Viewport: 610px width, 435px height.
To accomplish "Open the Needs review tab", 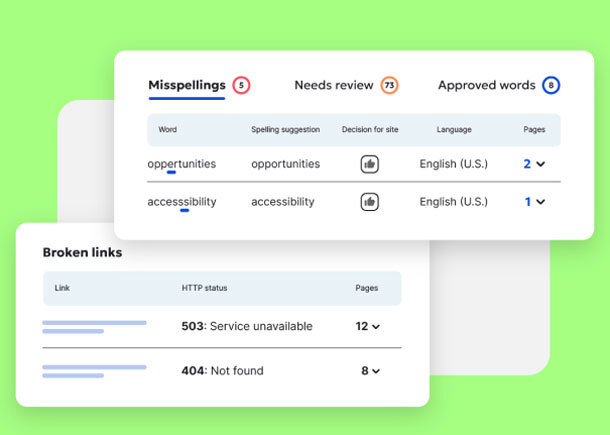I will (x=334, y=86).
